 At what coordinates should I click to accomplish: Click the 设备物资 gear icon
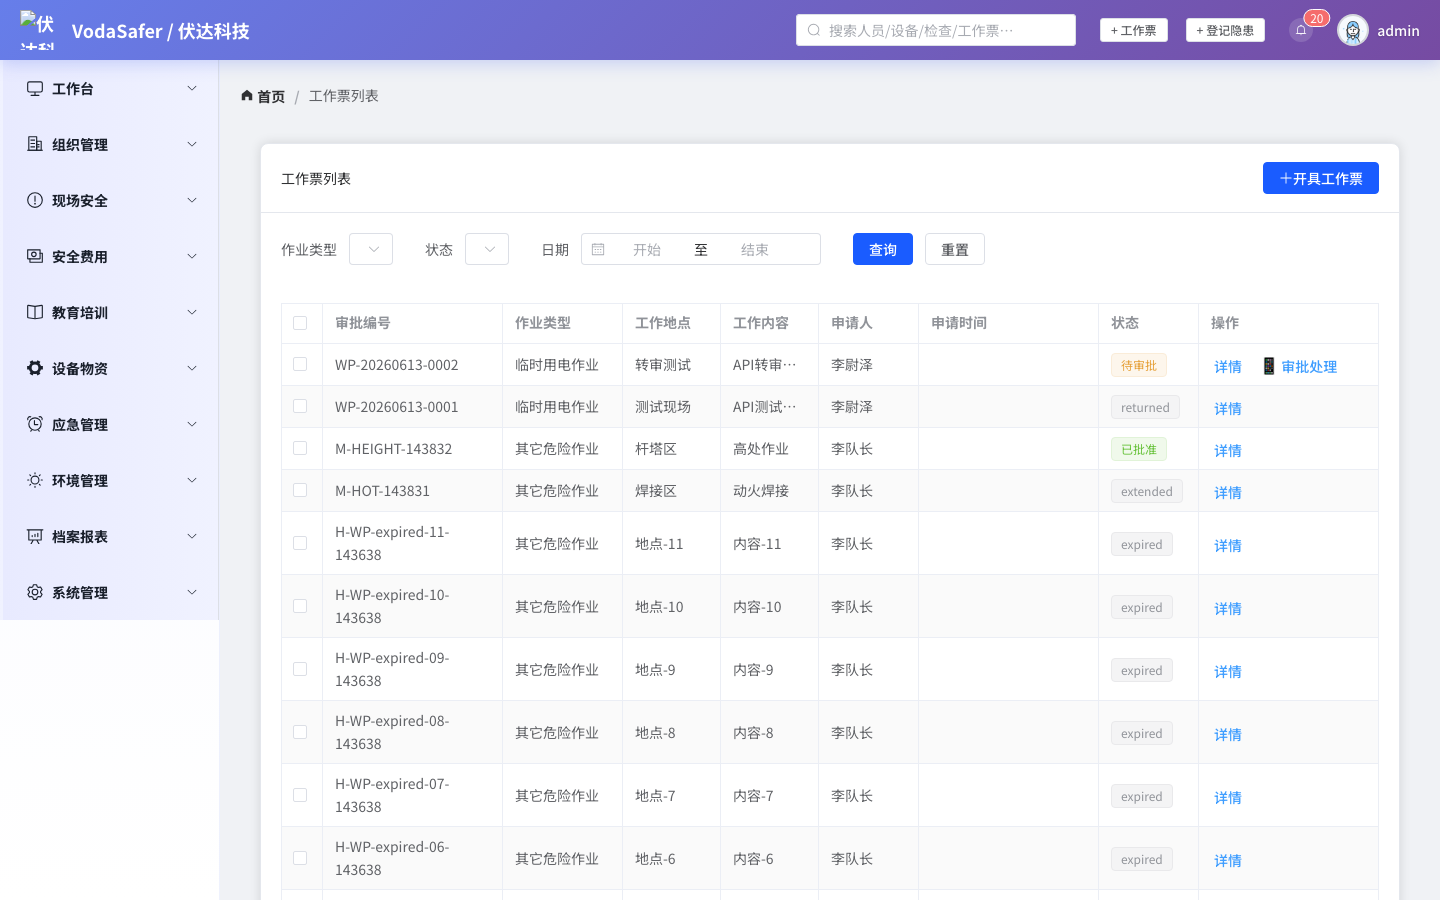pyautogui.click(x=35, y=368)
